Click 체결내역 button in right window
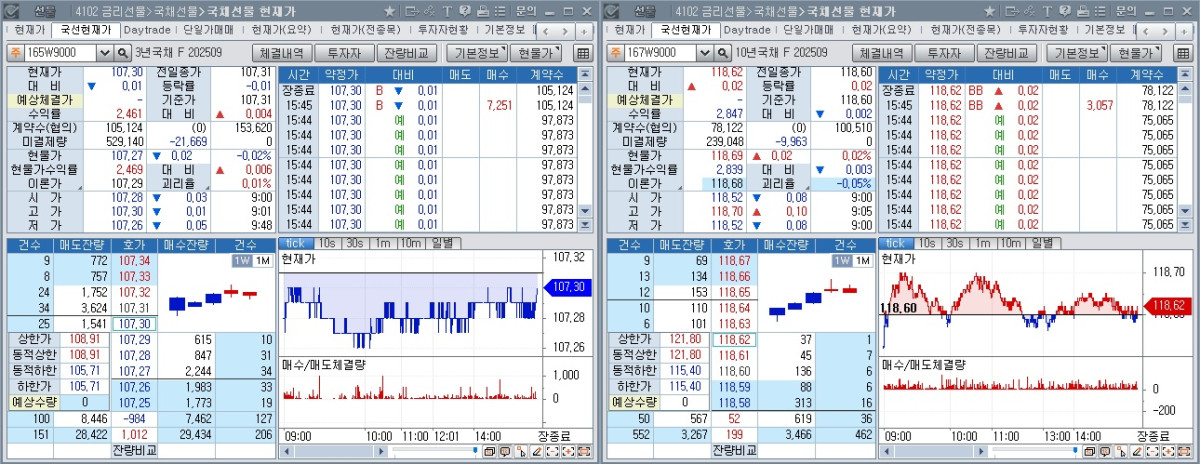 (883, 53)
